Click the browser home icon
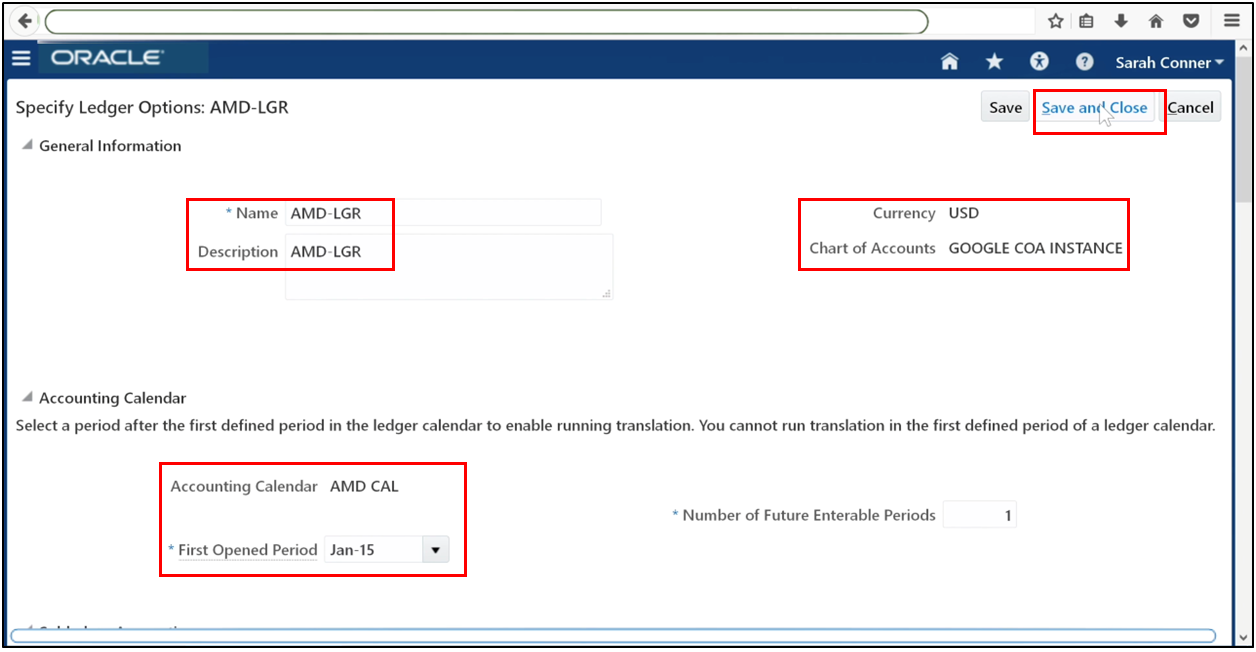This screenshot has height=652, width=1256. (1156, 20)
